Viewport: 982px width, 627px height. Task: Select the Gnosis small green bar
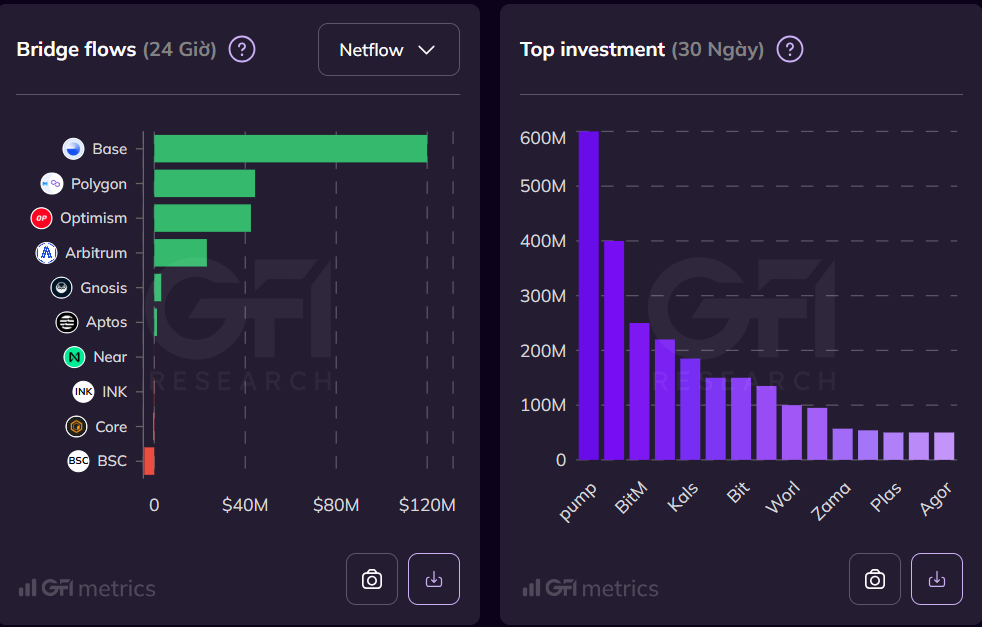click(158, 288)
